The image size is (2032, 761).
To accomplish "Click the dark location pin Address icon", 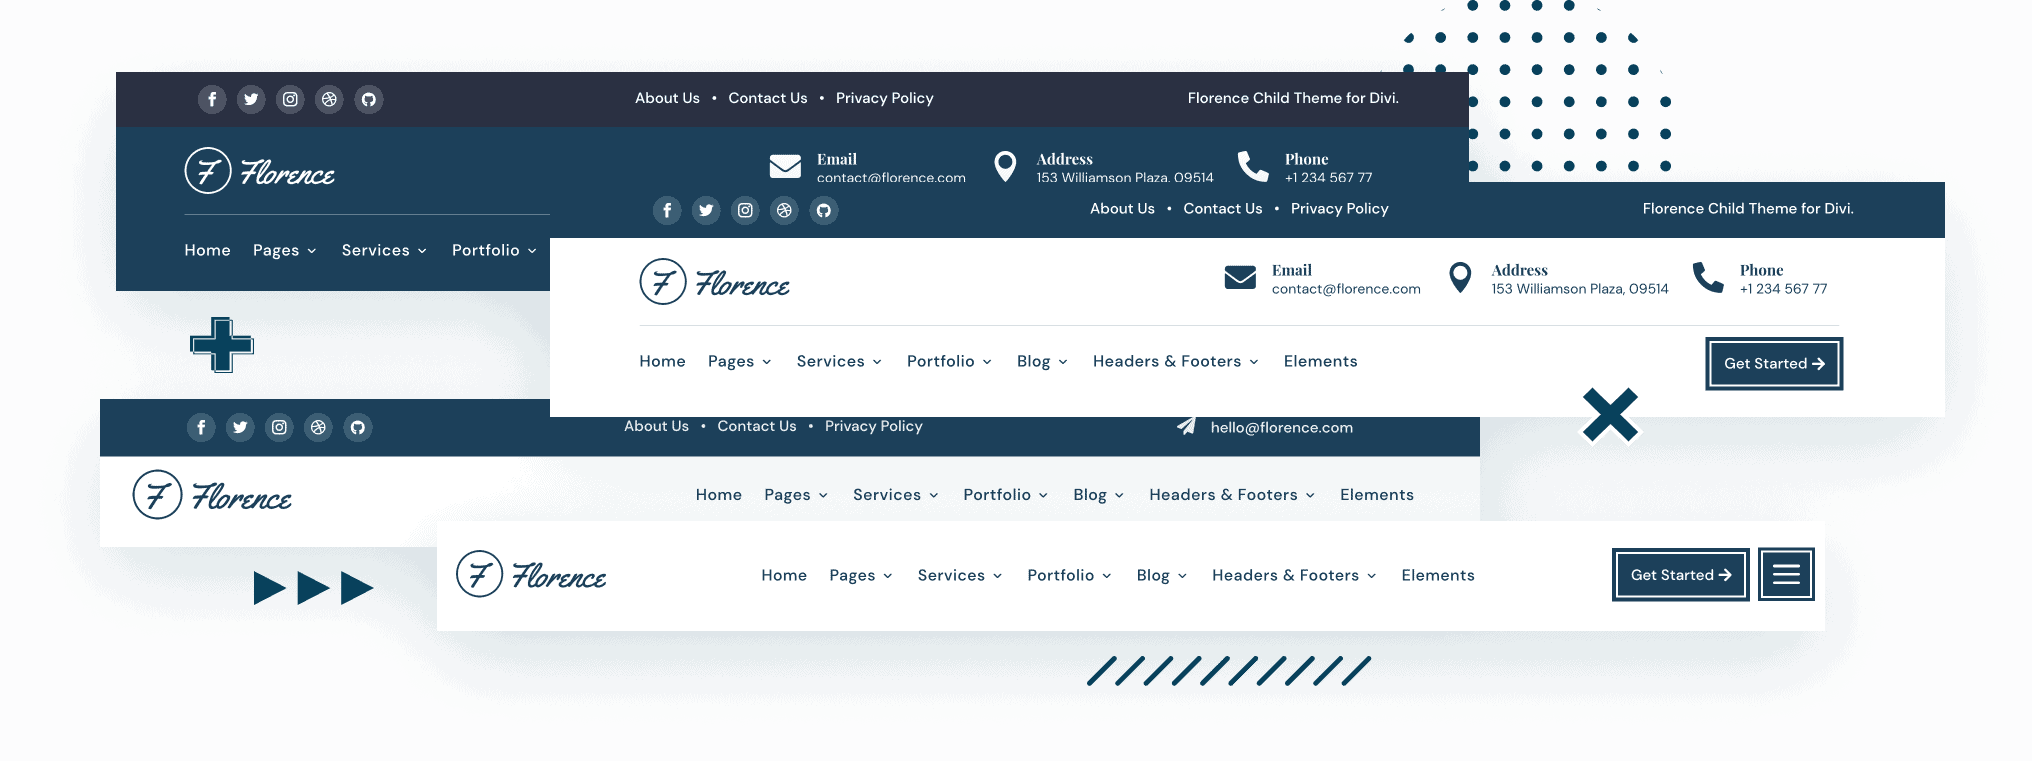I will 1460,277.
